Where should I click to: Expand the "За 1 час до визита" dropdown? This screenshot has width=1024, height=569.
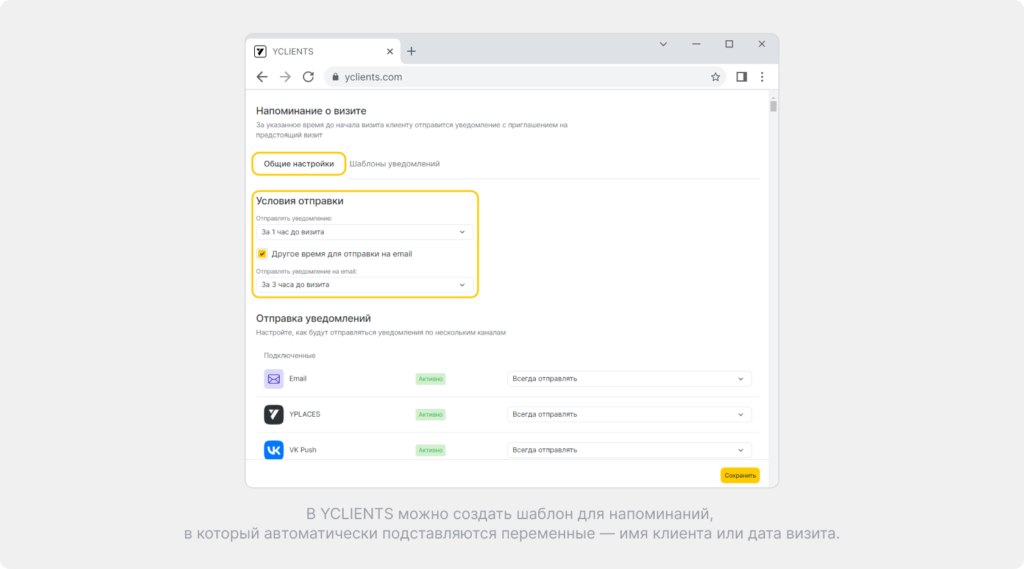[x=364, y=232]
